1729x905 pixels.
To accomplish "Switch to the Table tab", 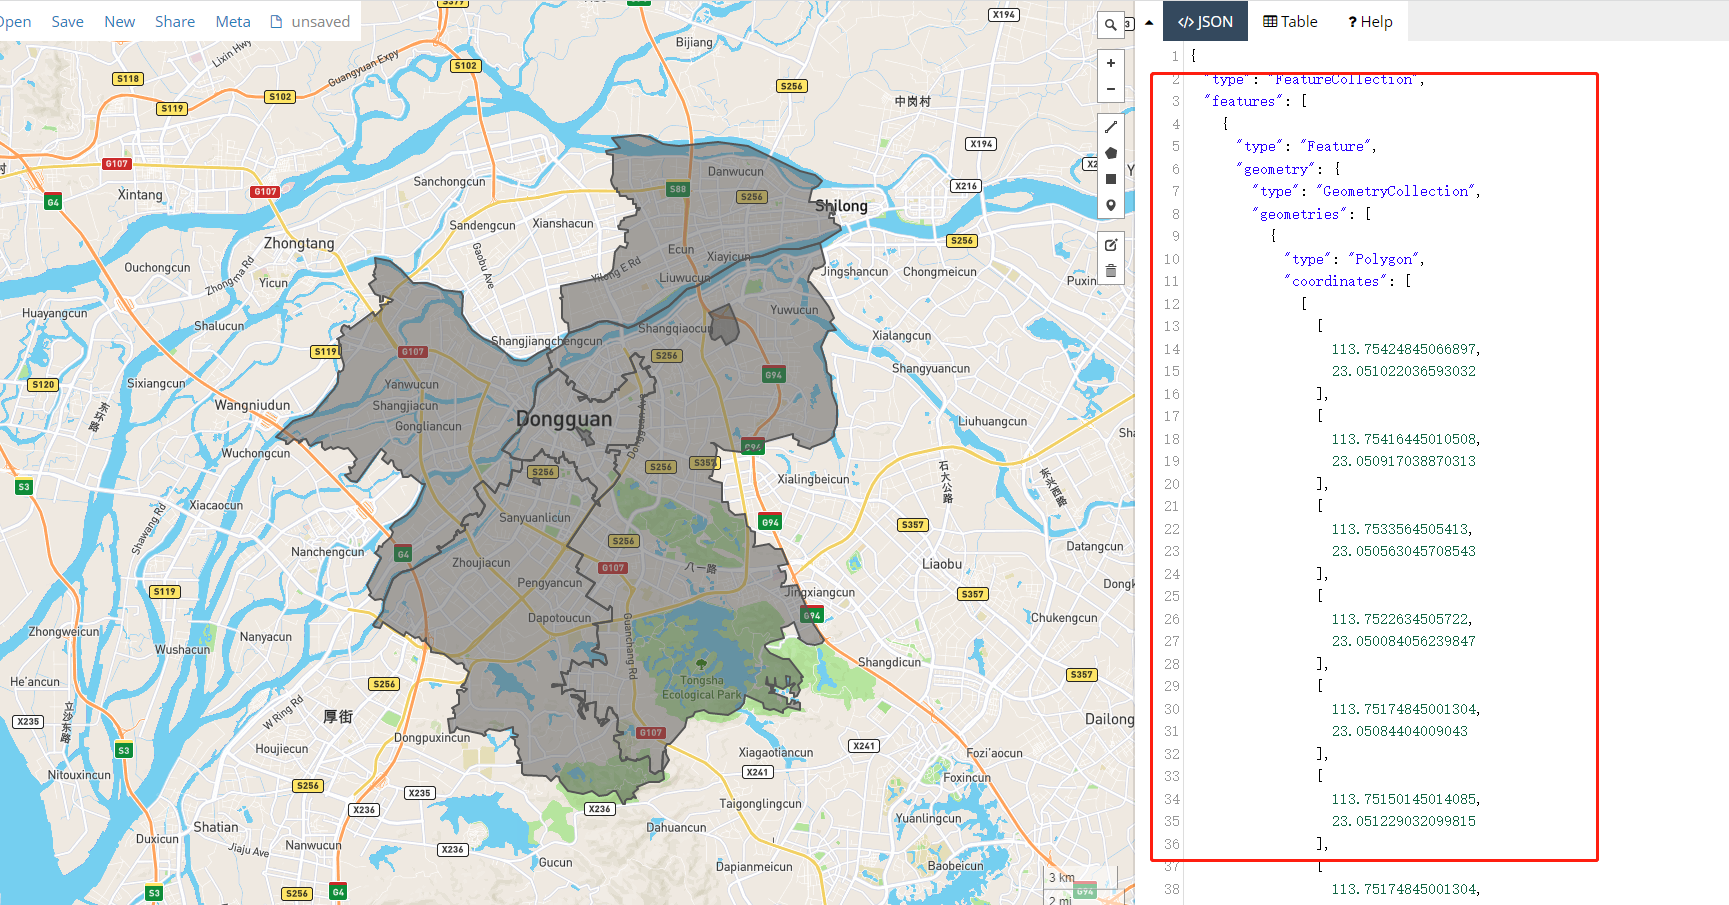I will click(x=1290, y=21).
